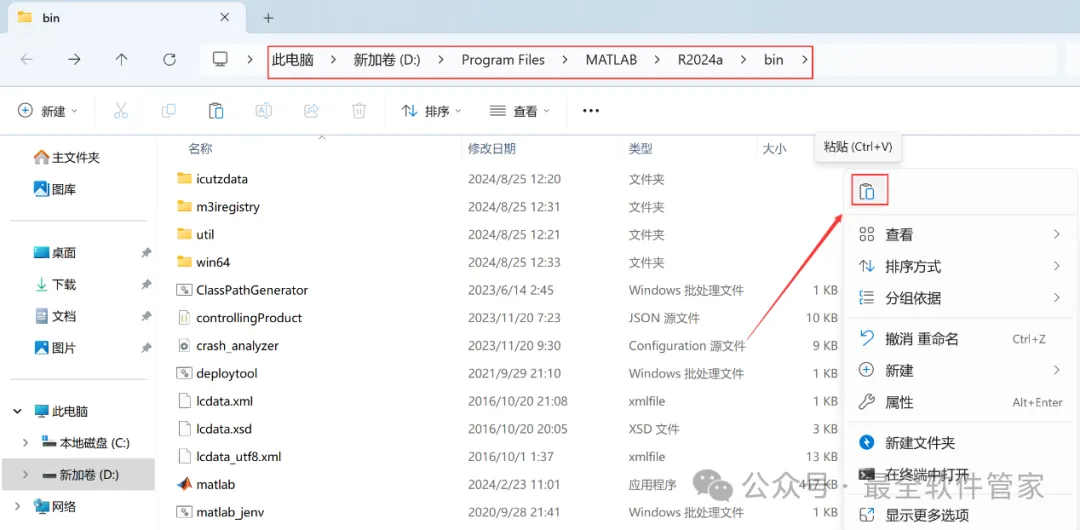Click MATLAB in the address bar
Image resolution: width=1080 pixels, height=530 pixels.
pos(612,60)
